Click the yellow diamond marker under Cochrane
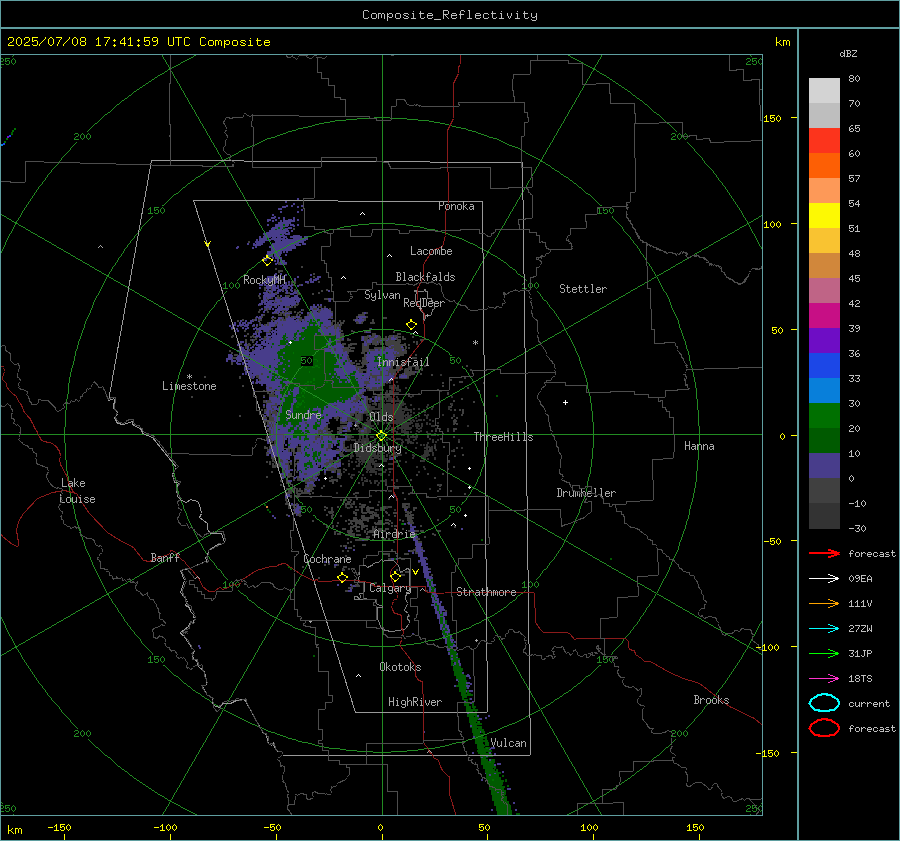The height and width of the screenshot is (841, 900). tap(343, 577)
